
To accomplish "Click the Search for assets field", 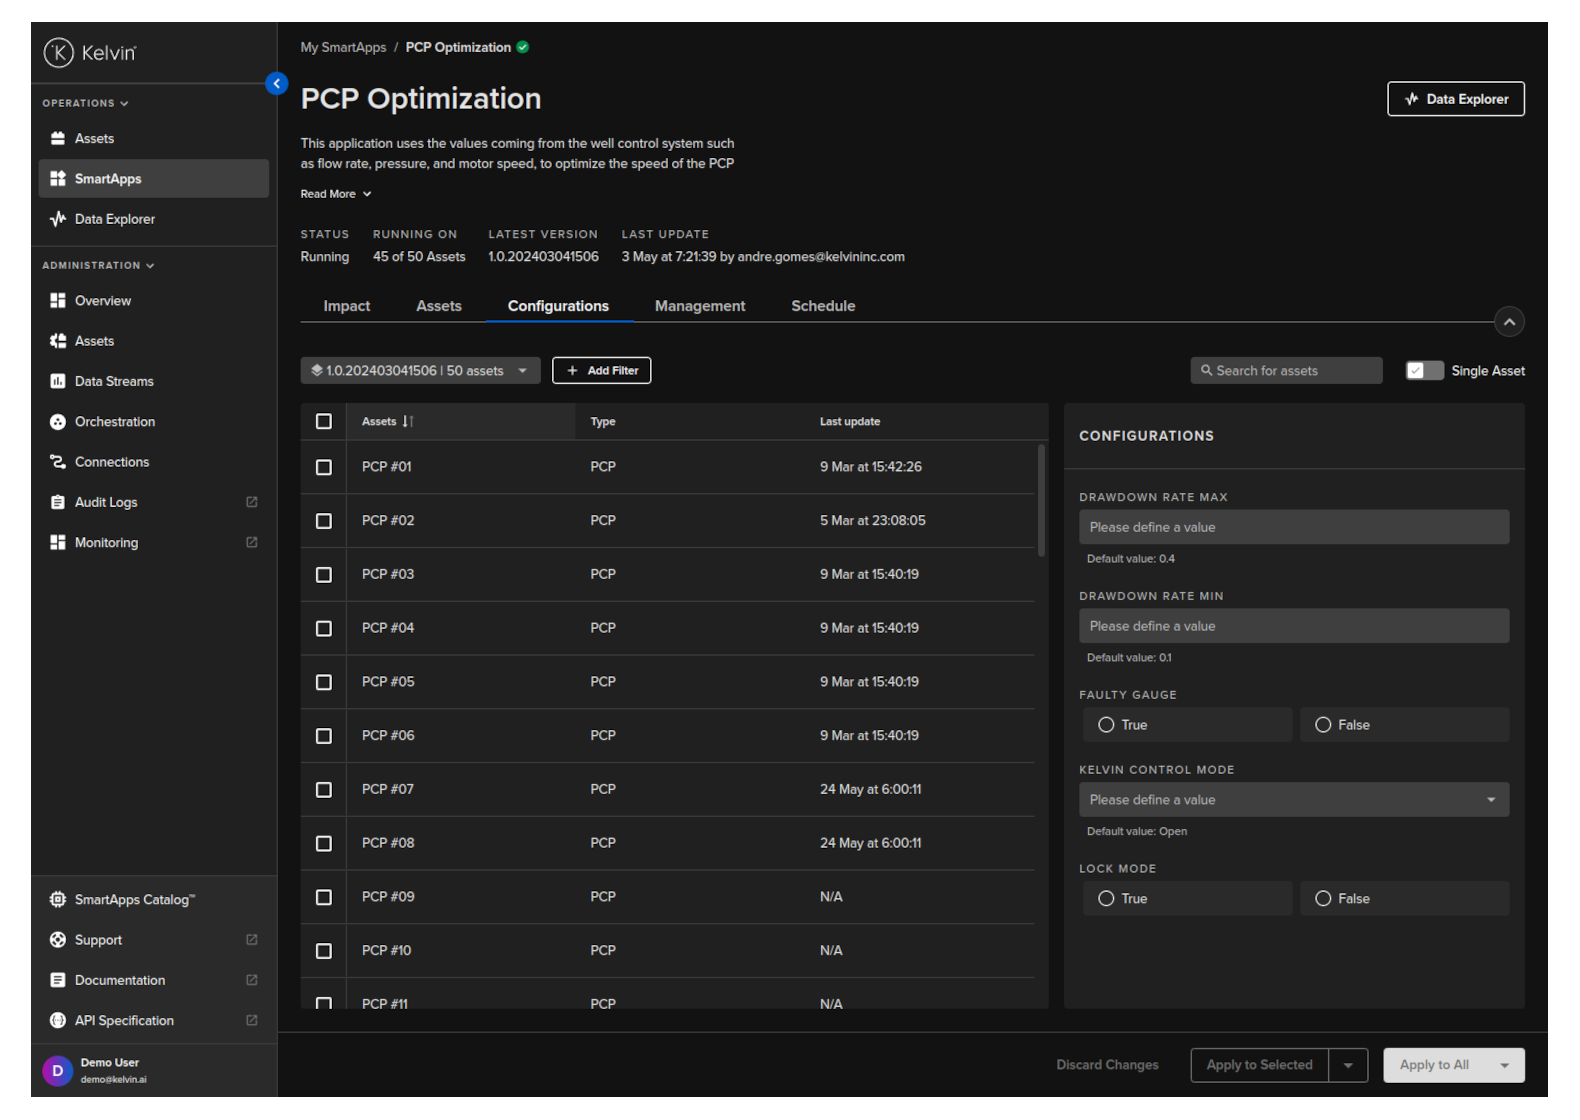I will [1287, 371].
